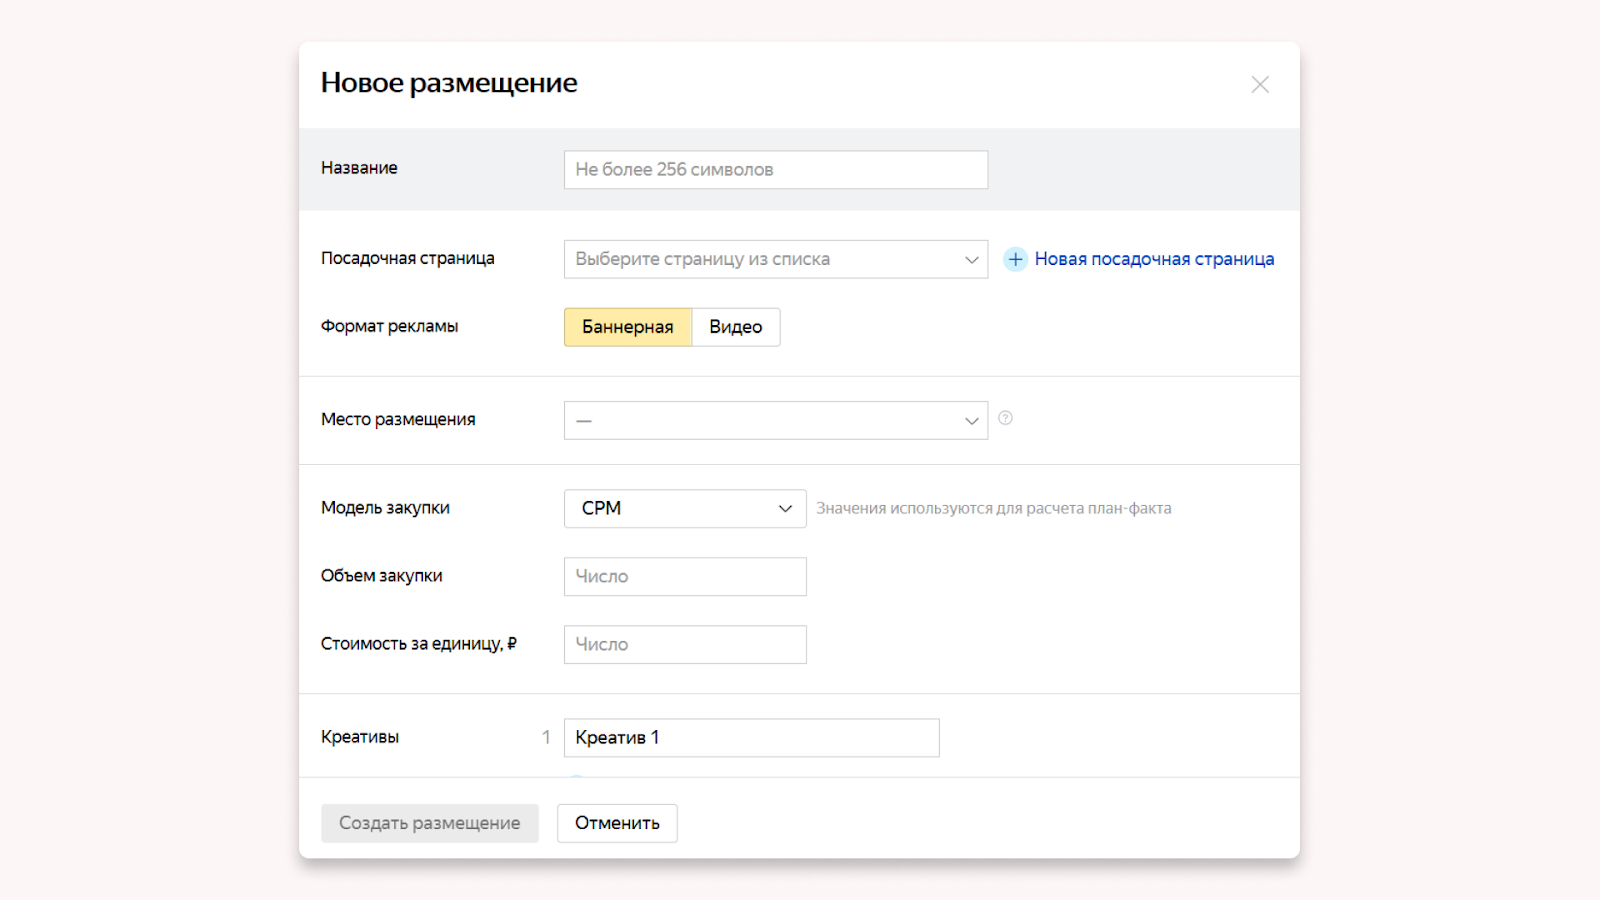1600x900 pixels.
Task: Click the Название field label
Action: pos(359,168)
